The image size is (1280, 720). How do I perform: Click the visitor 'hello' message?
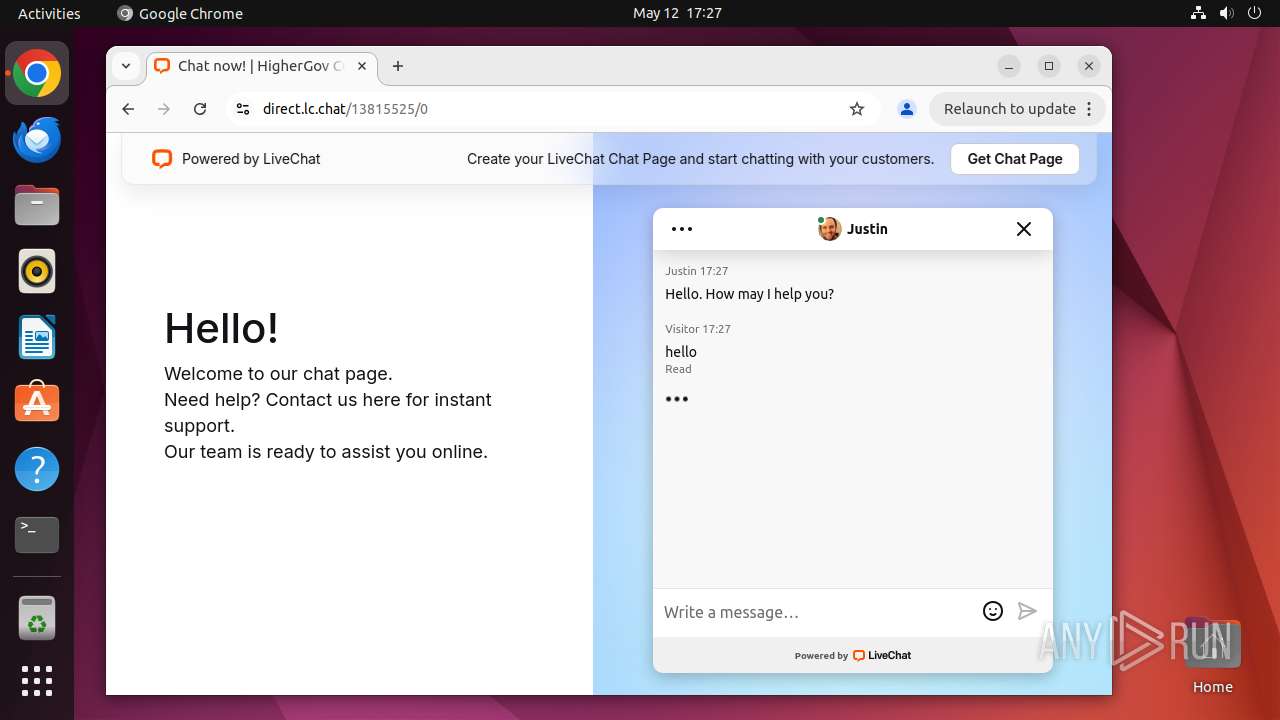681,352
